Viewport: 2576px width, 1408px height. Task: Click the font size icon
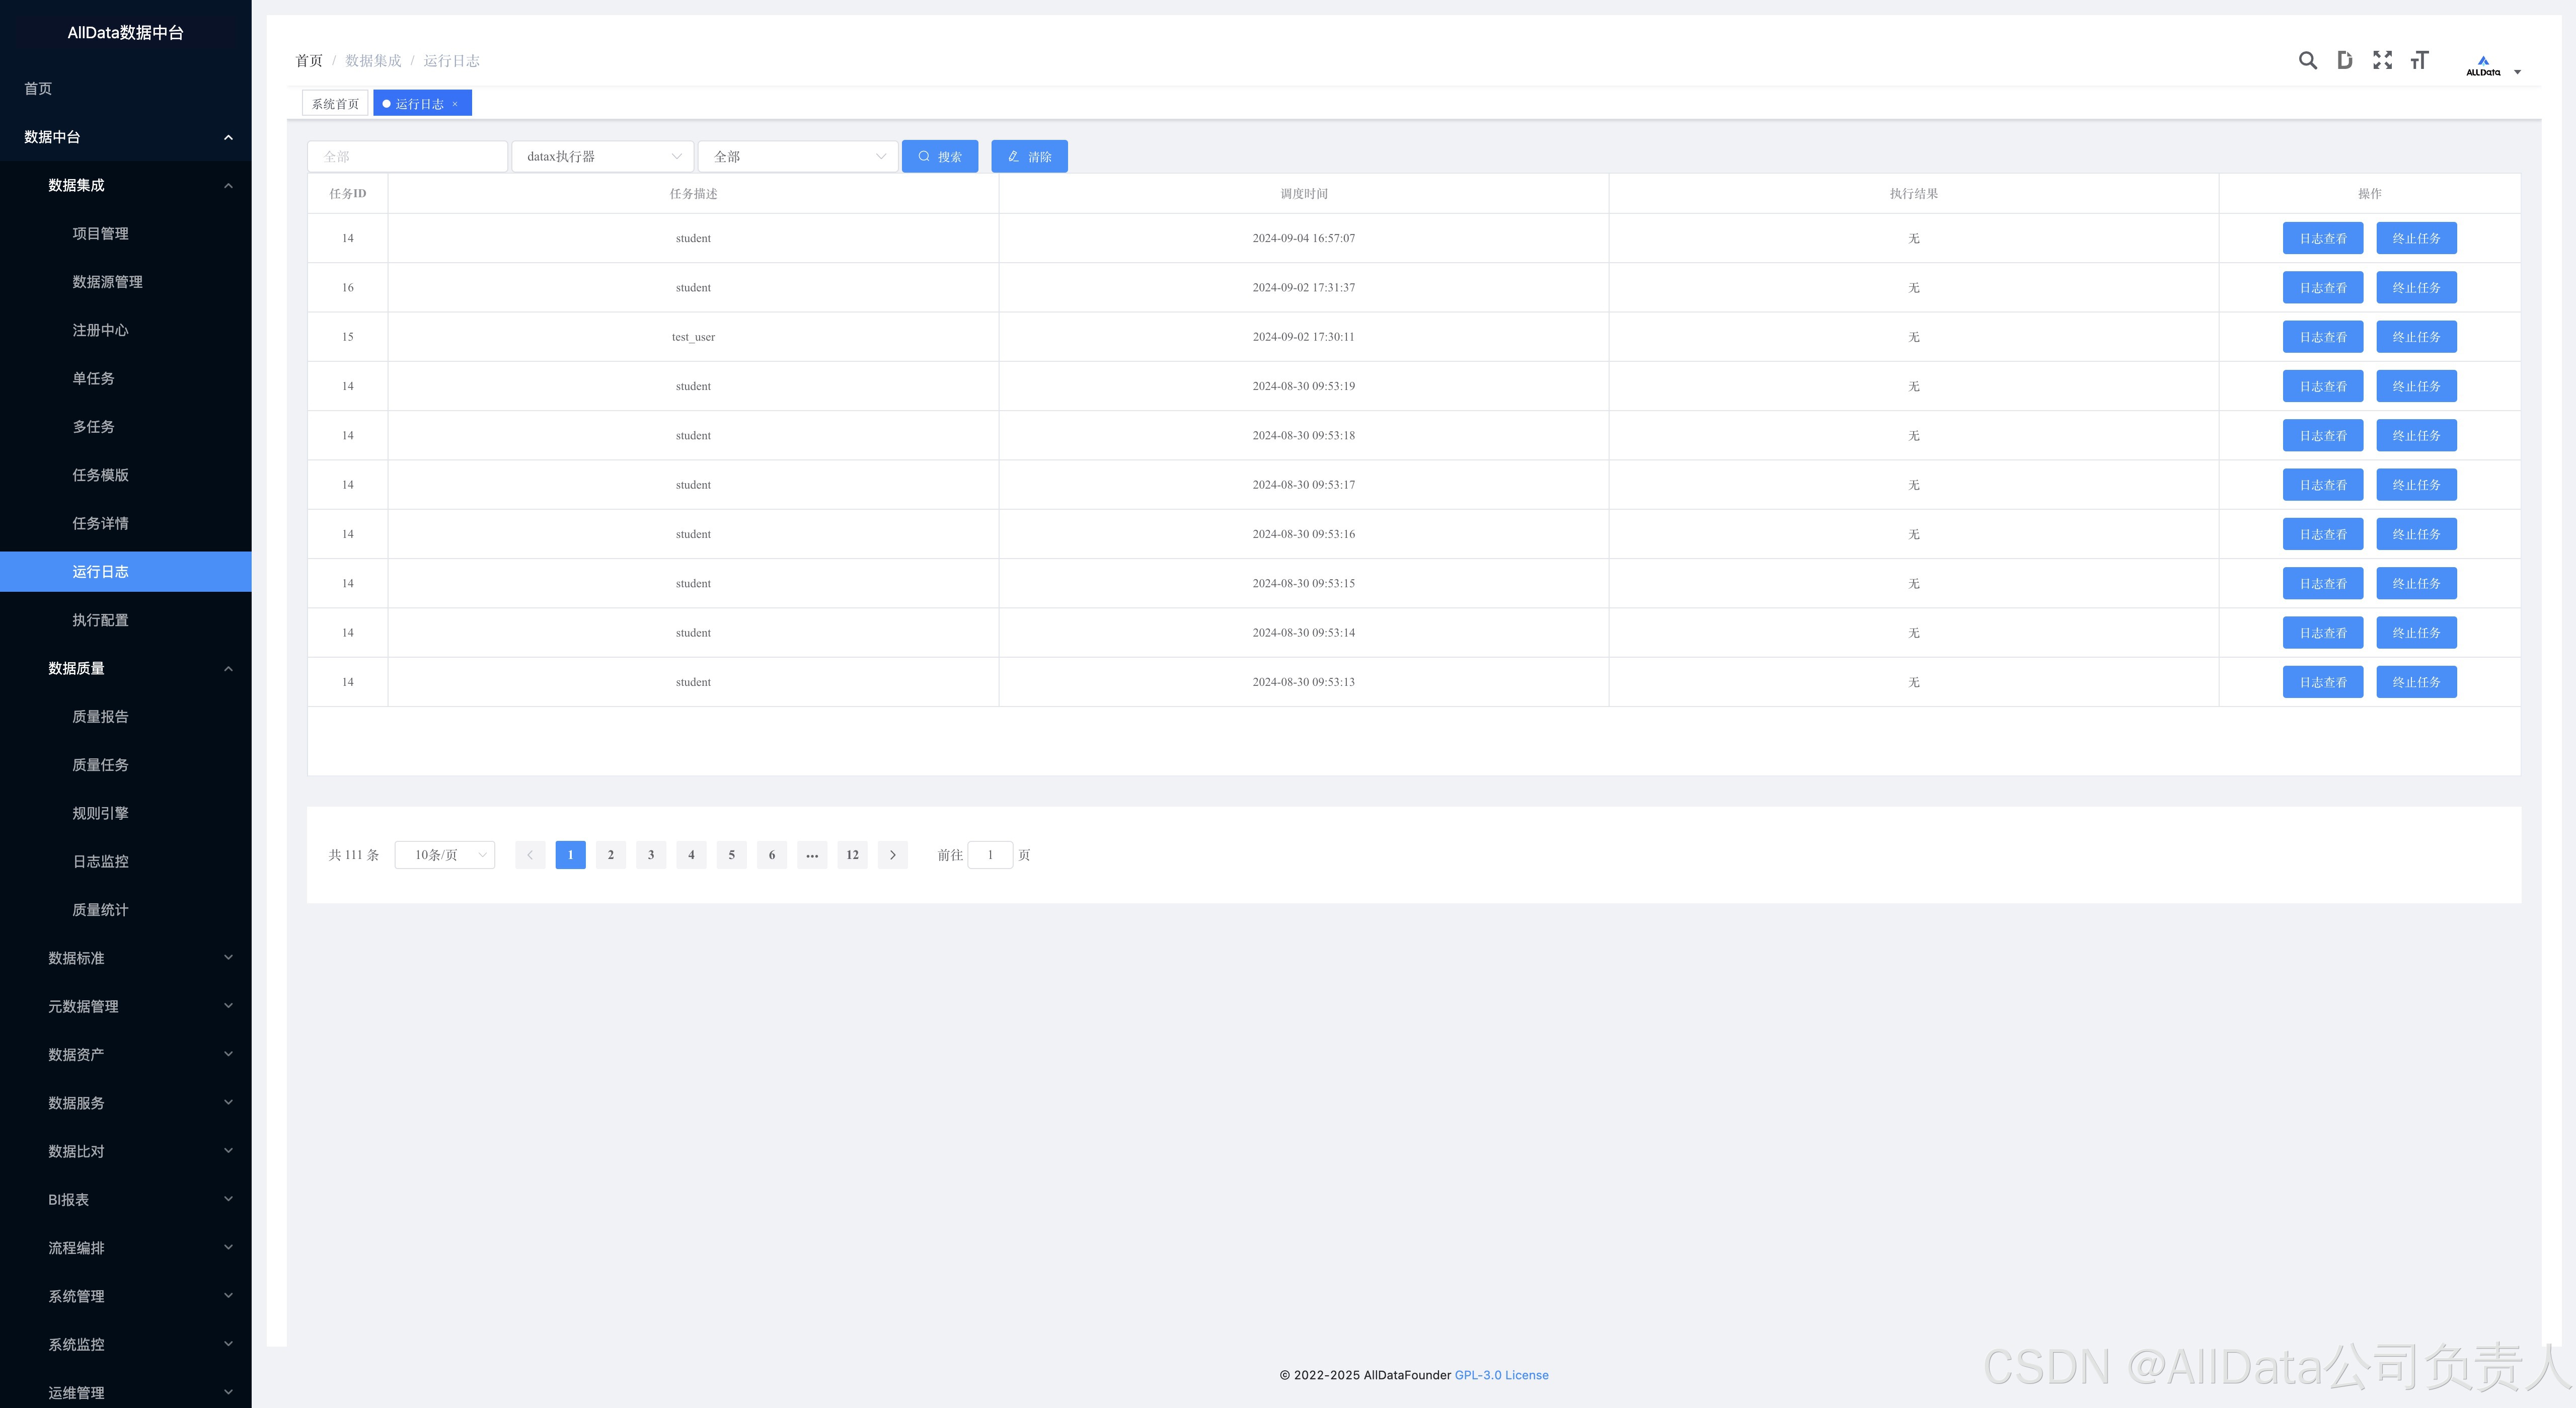[2419, 61]
